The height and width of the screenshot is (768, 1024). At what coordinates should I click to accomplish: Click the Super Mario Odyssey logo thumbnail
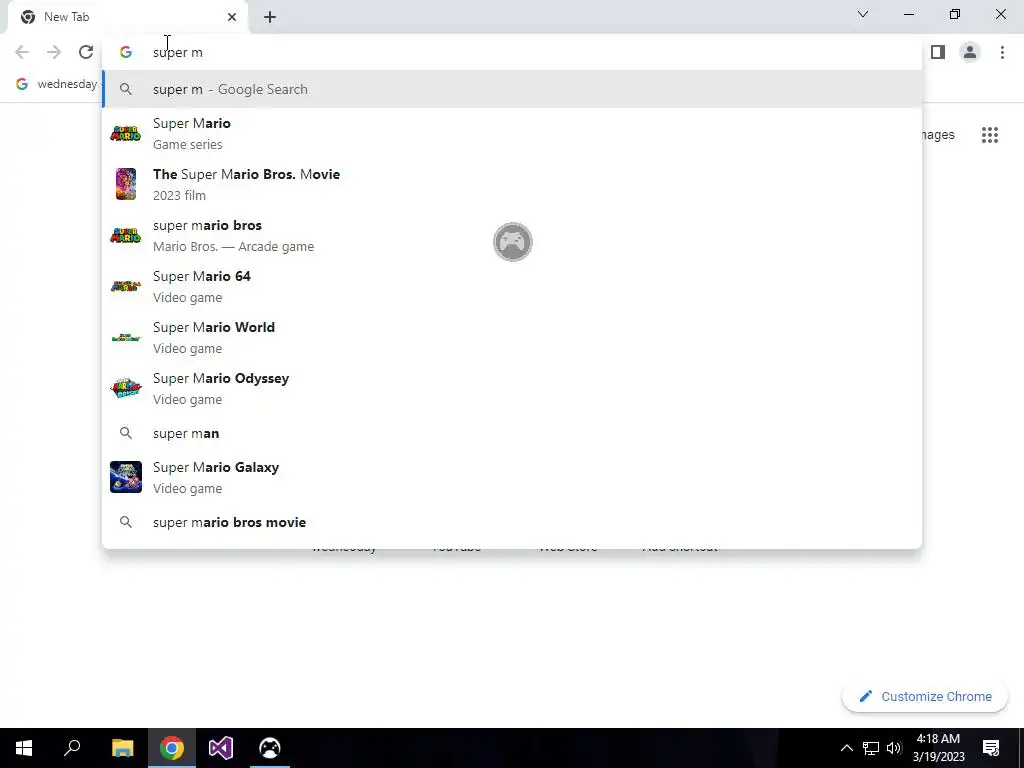click(126, 388)
